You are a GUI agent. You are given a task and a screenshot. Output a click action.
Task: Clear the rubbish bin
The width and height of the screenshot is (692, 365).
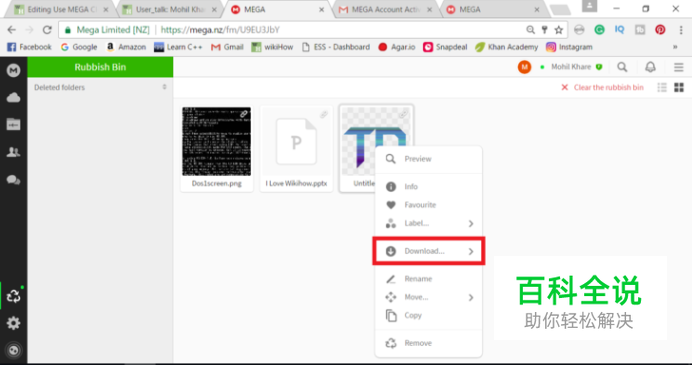tap(602, 87)
